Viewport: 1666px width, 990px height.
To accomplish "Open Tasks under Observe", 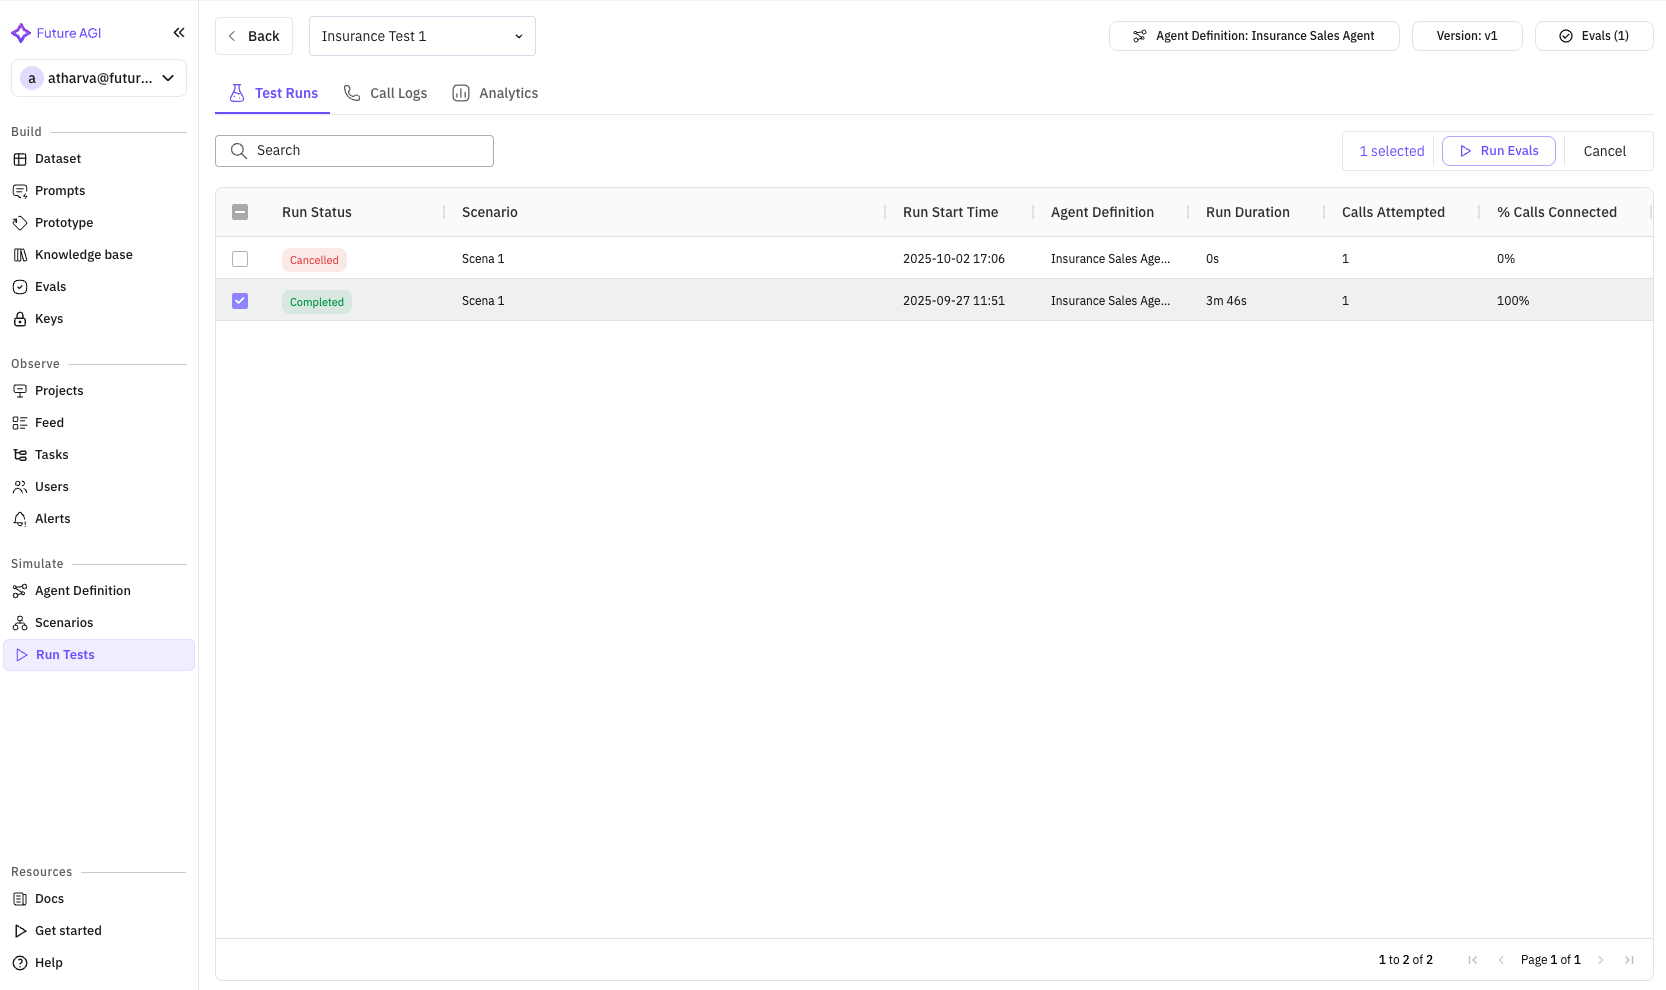I will point(98,455).
